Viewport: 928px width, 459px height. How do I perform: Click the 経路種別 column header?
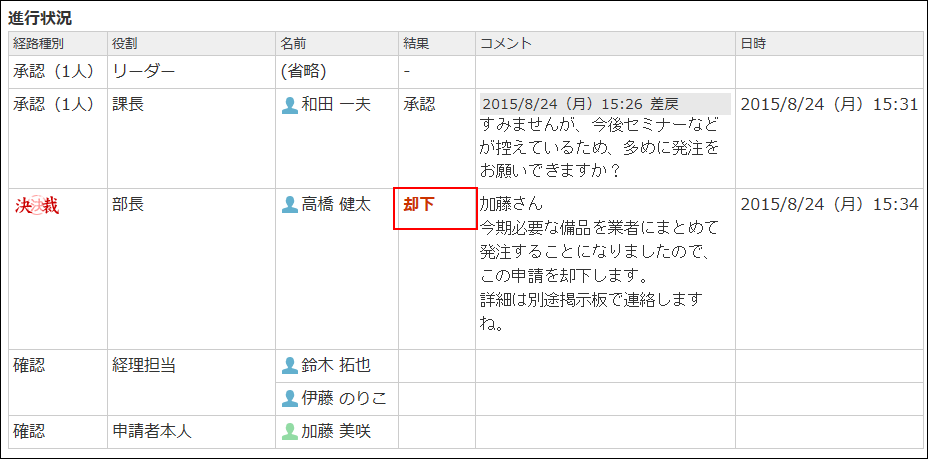click(x=39, y=44)
